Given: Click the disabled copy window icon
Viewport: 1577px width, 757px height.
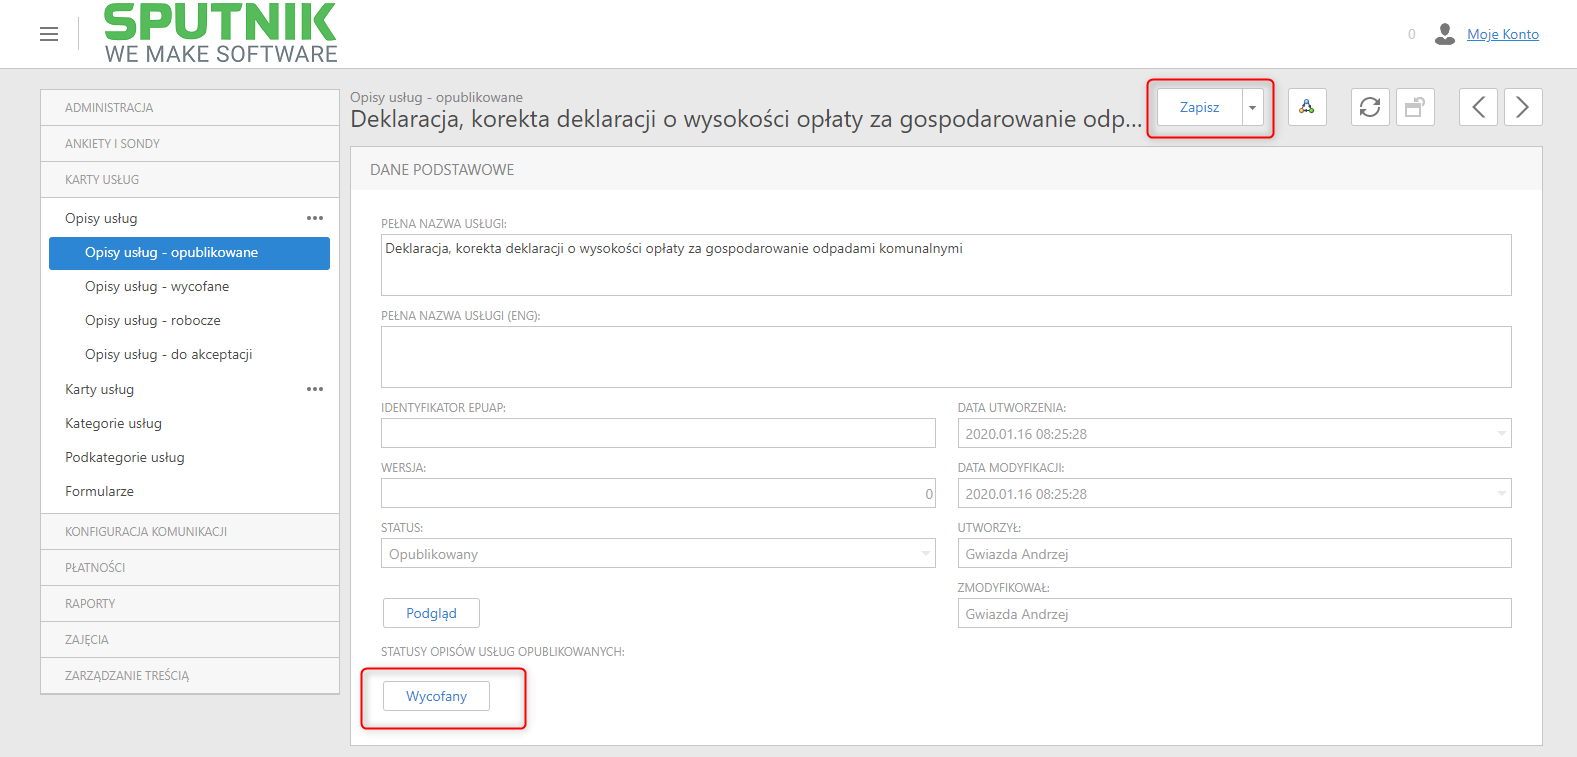Looking at the screenshot, I should [x=1415, y=107].
